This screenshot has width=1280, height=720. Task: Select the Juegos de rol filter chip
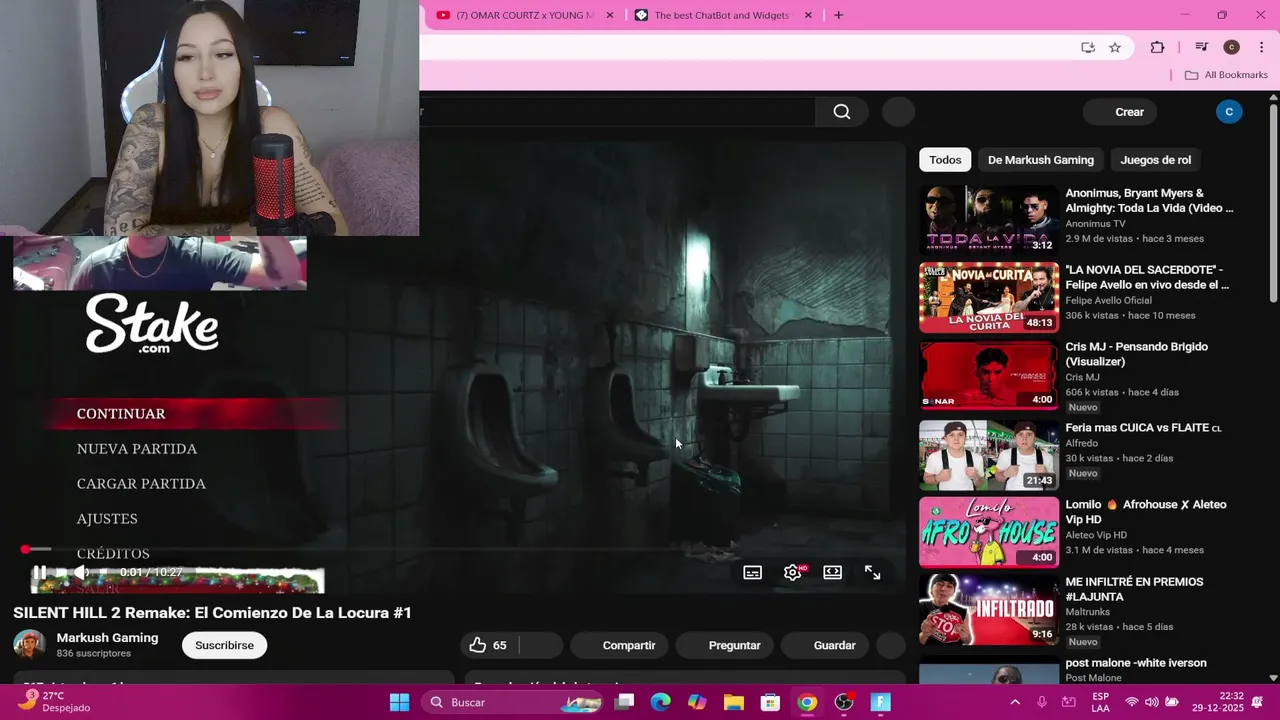click(x=1155, y=160)
